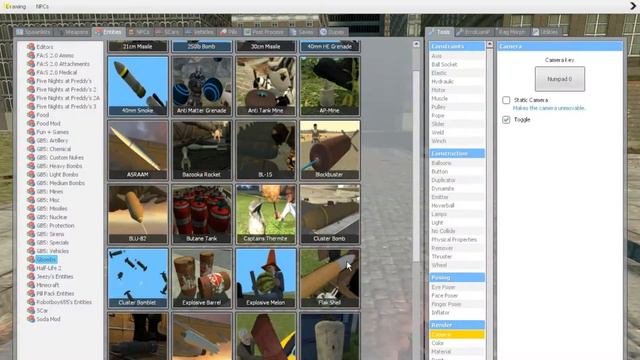Open the GB5: Custom Nukes category
Image resolution: width=640 pixels, height=360 pixels.
point(60,158)
